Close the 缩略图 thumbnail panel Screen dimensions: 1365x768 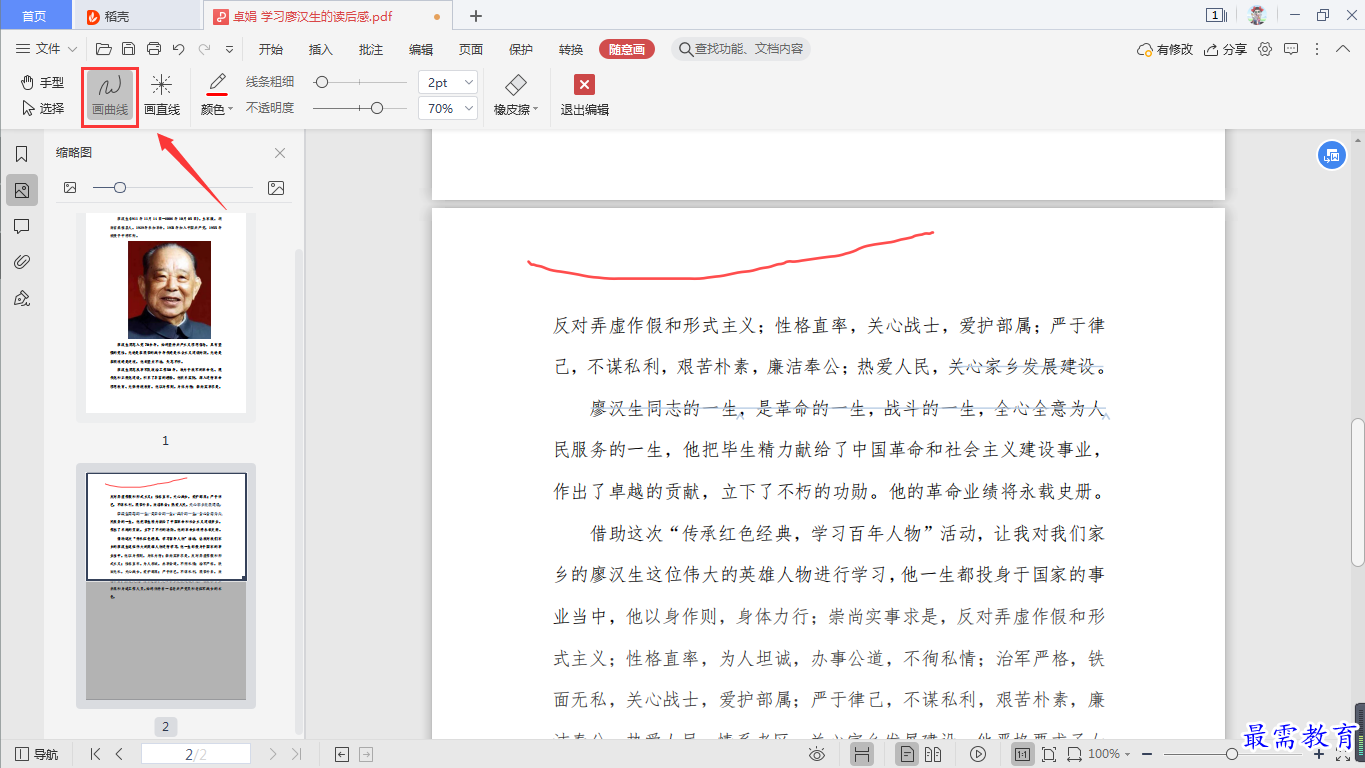click(280, 153)
